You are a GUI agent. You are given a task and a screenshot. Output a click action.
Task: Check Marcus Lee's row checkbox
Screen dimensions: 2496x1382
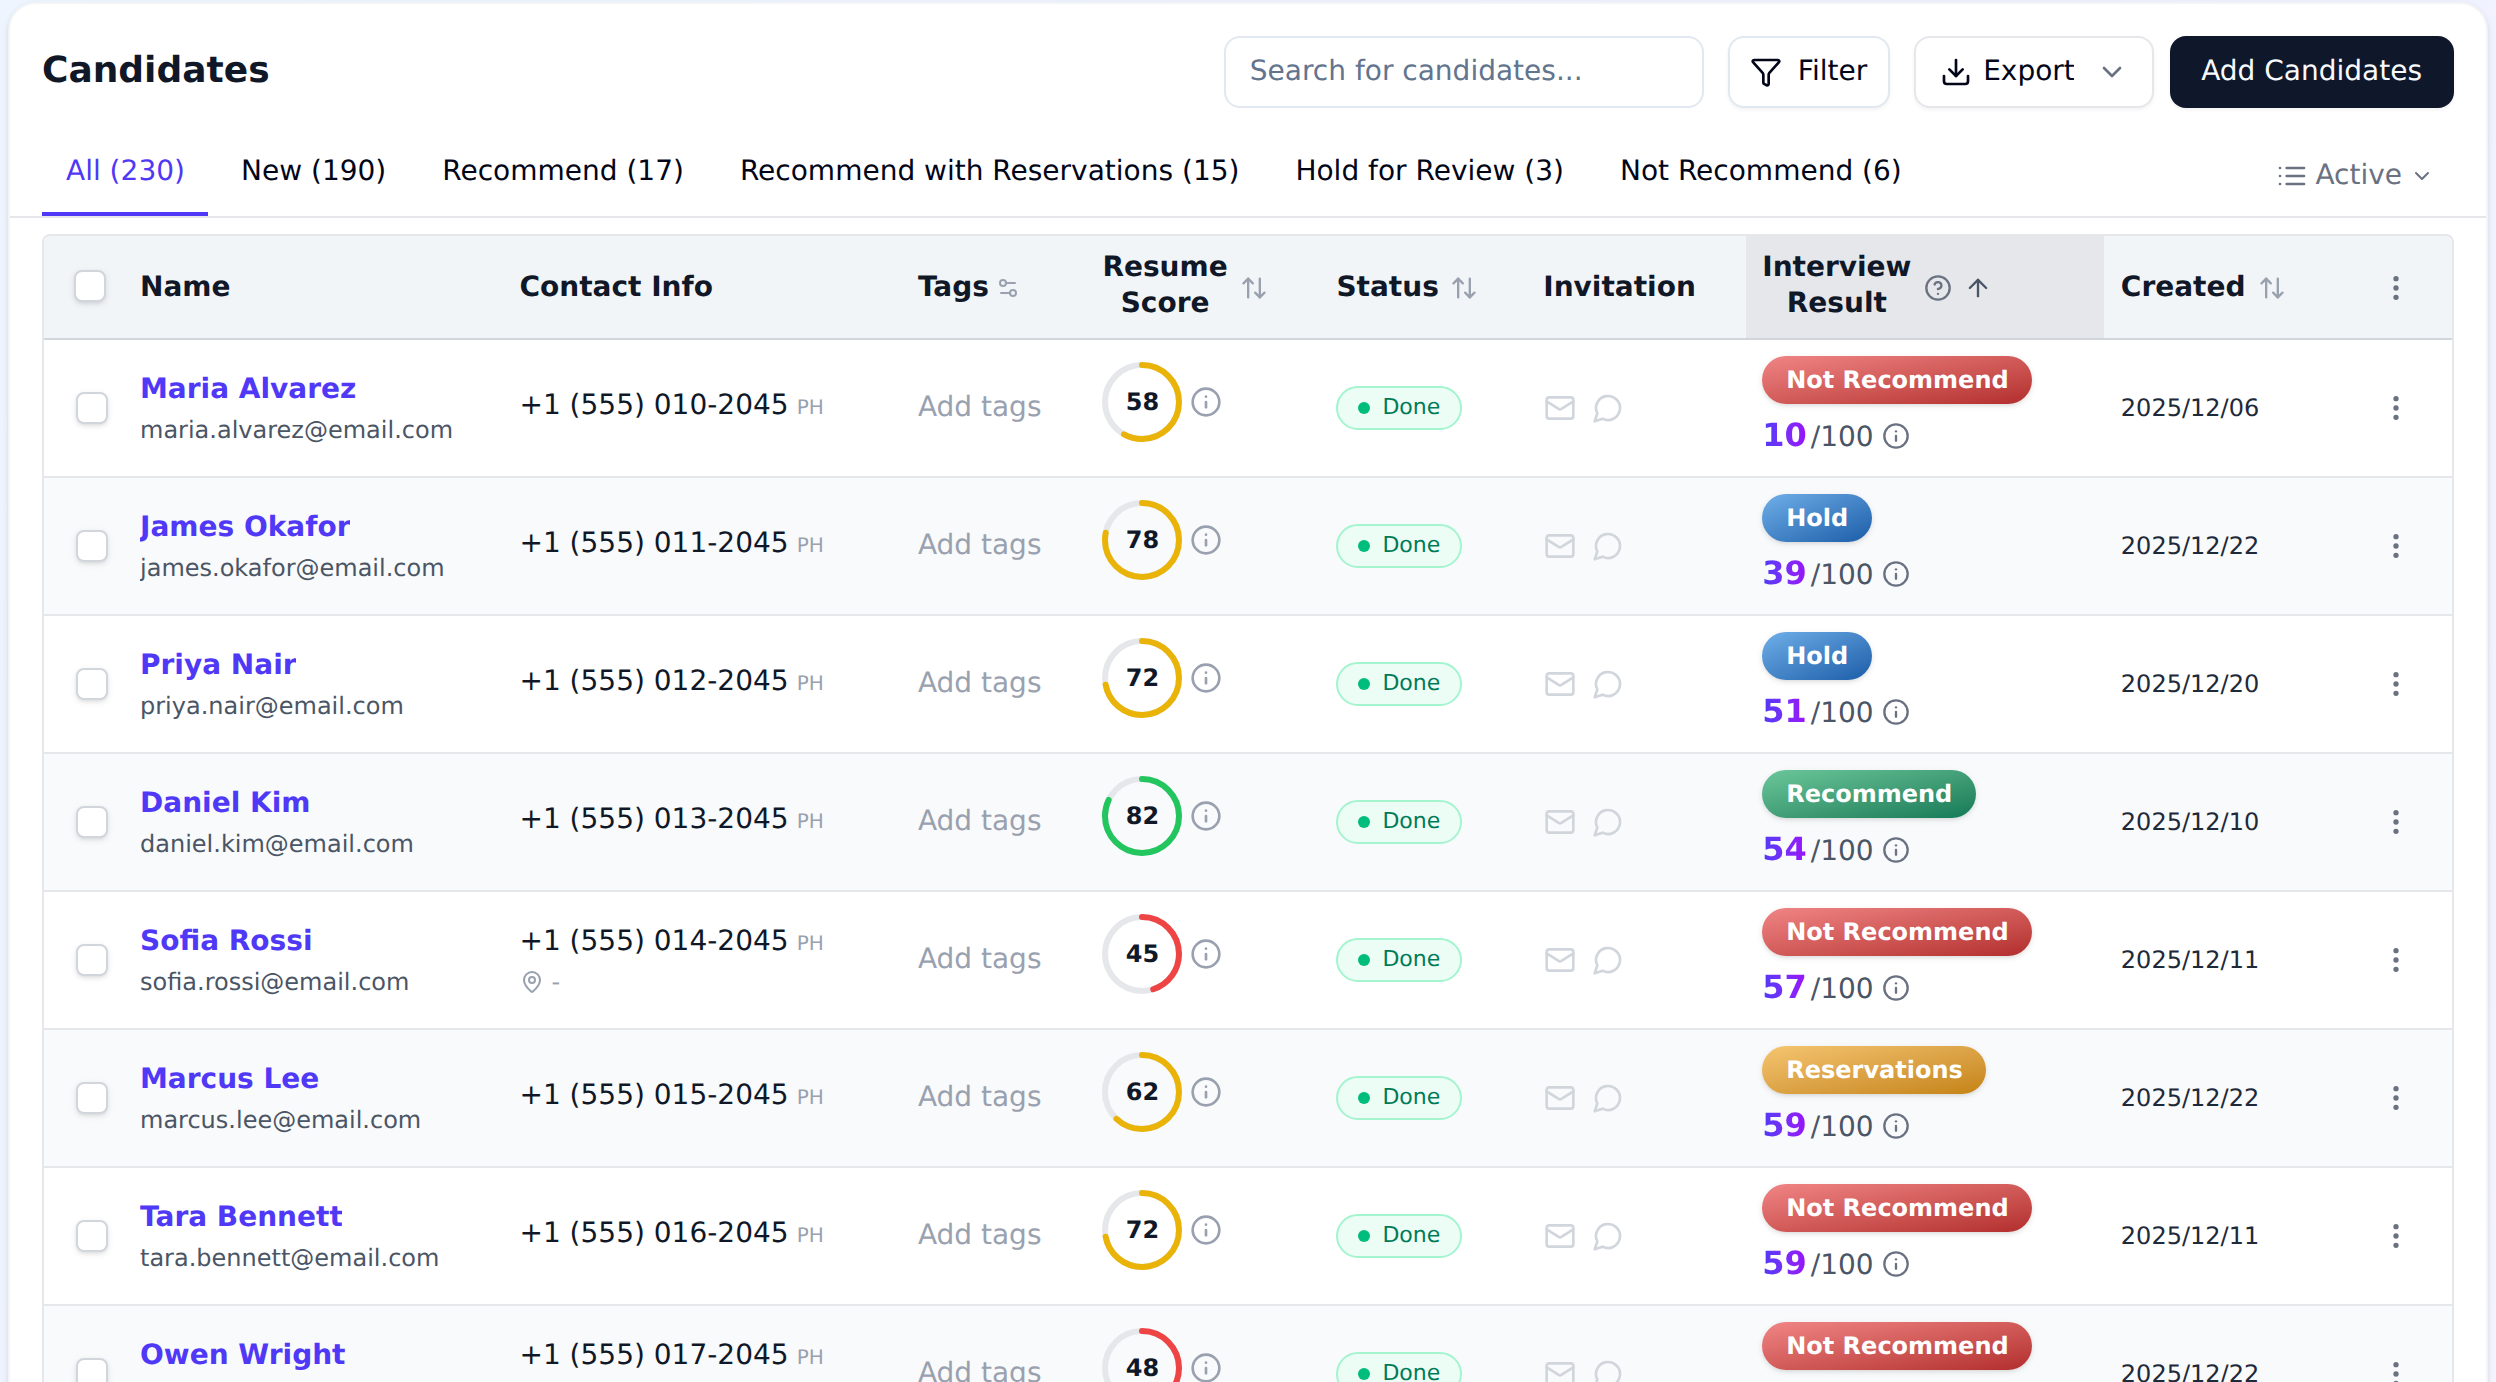coord(92,1098)
